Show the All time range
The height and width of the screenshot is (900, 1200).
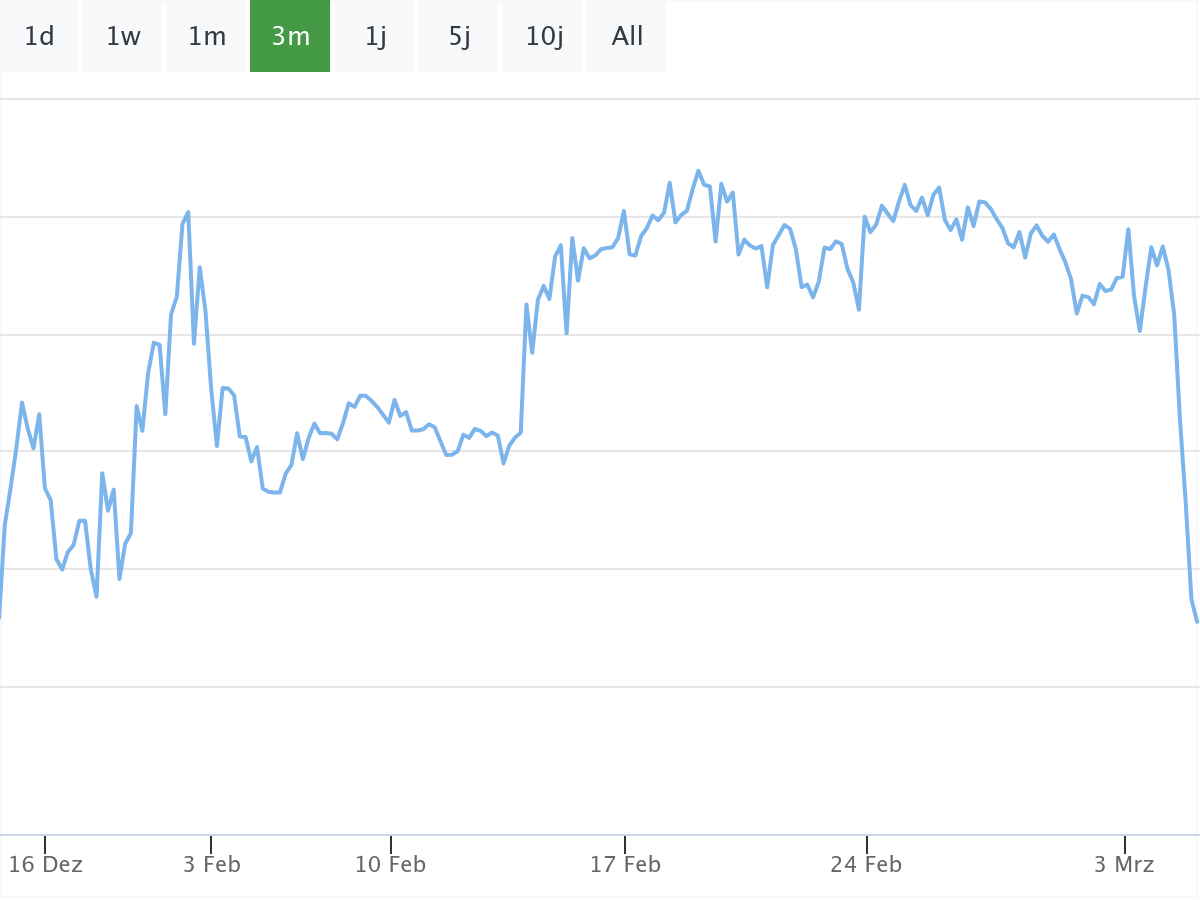[x=627, y=37]
